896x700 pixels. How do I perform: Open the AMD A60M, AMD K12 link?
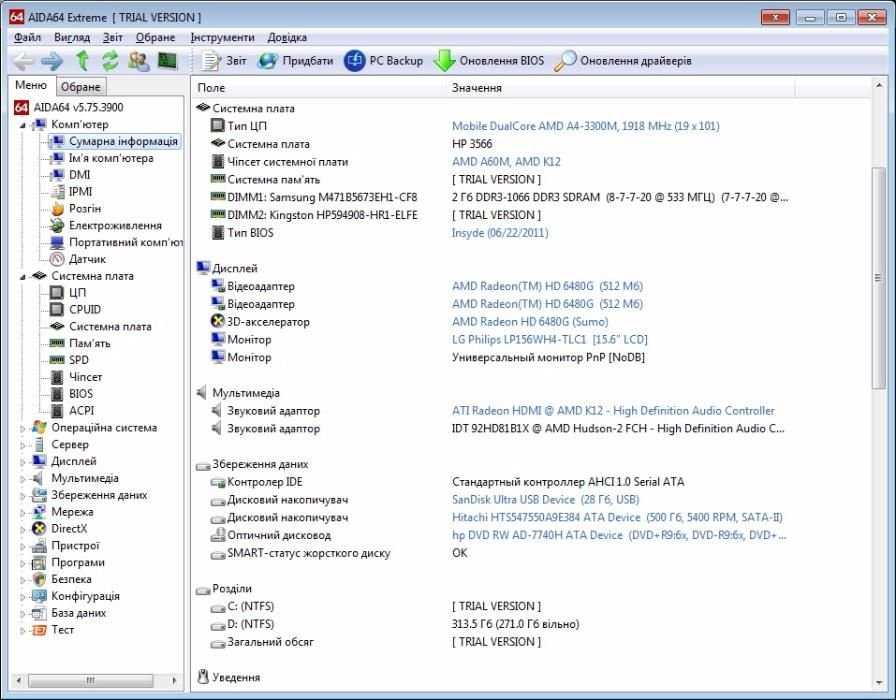click(506, 162)
